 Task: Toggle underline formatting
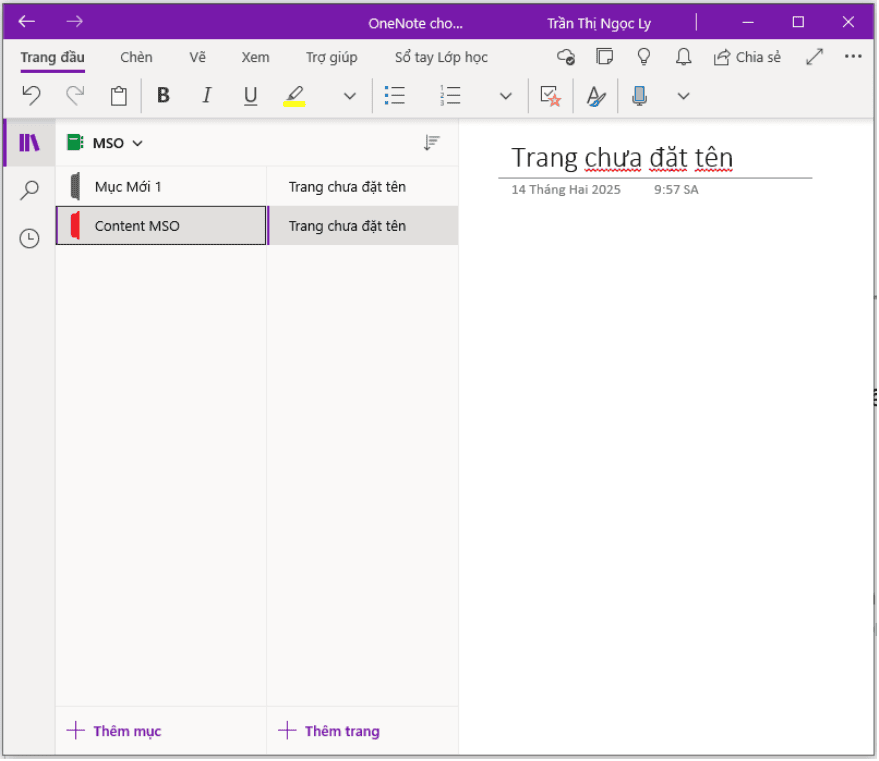[251, 96]
